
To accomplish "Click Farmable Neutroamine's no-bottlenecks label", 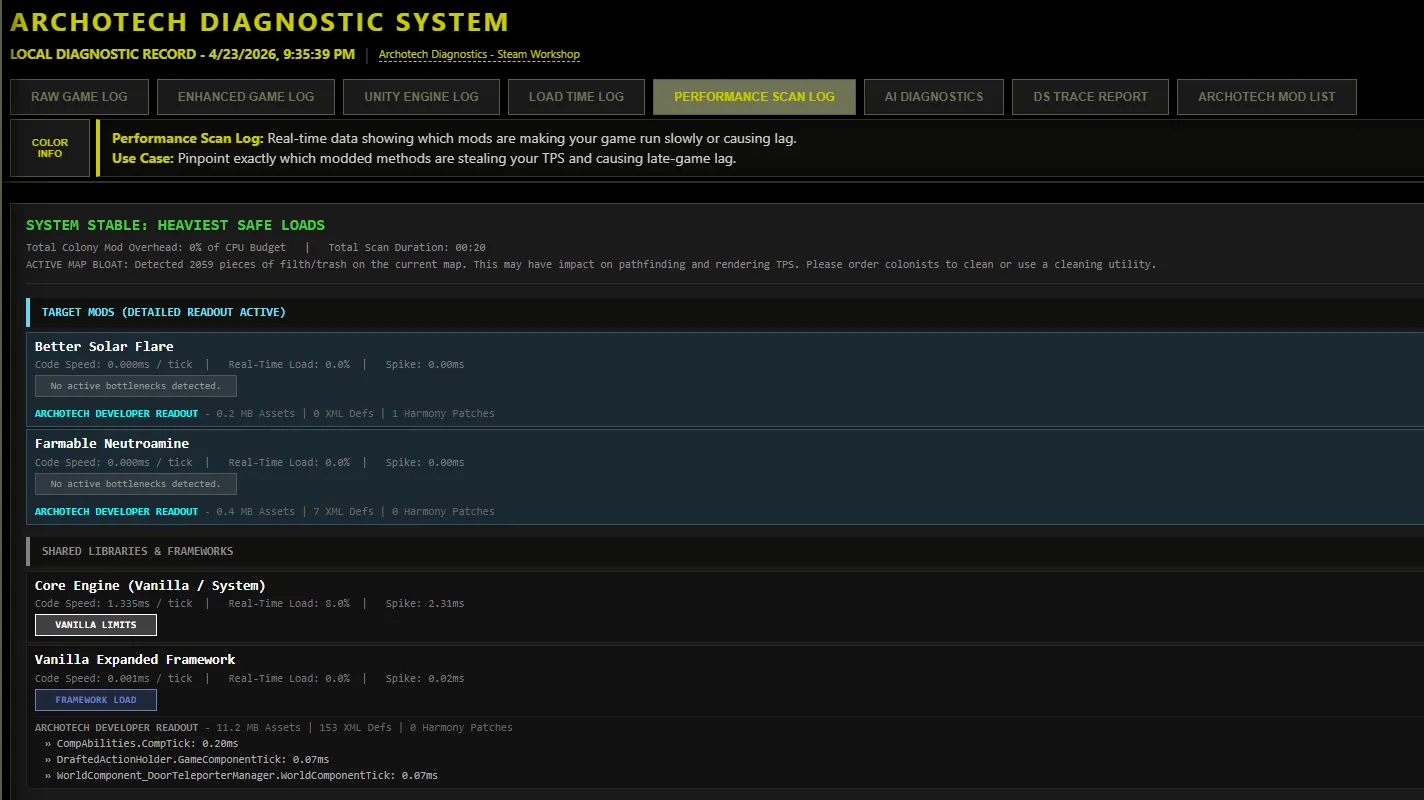I will pos(136,484).
